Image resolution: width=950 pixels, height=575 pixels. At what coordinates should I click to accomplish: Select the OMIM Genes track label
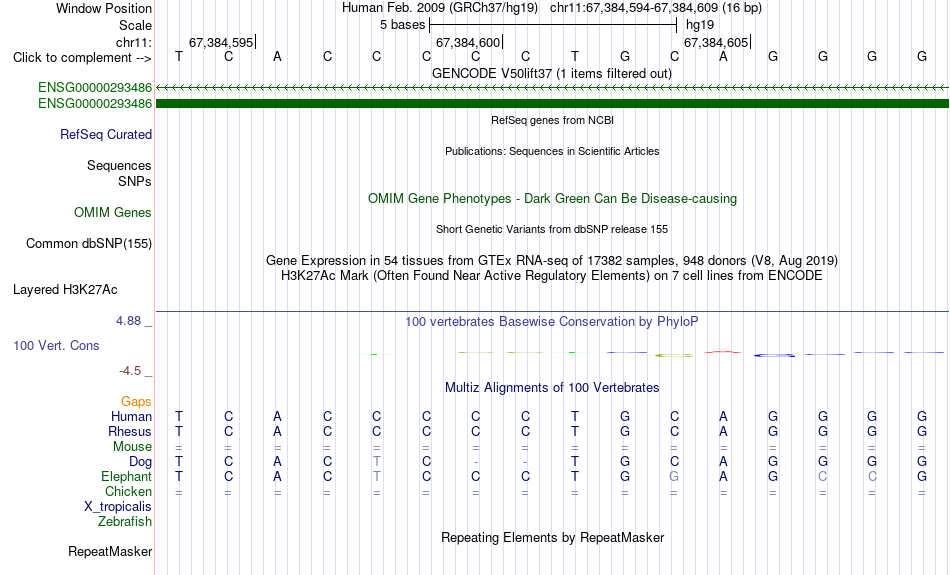coord(113,213)
